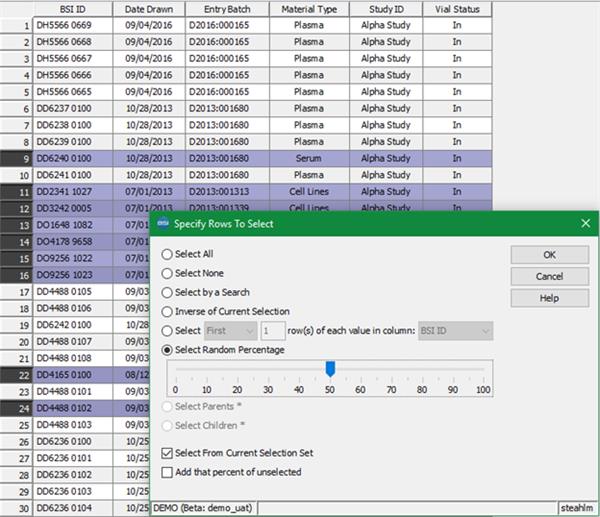Click cell DO1648 1082

click(x=73, y=225)
